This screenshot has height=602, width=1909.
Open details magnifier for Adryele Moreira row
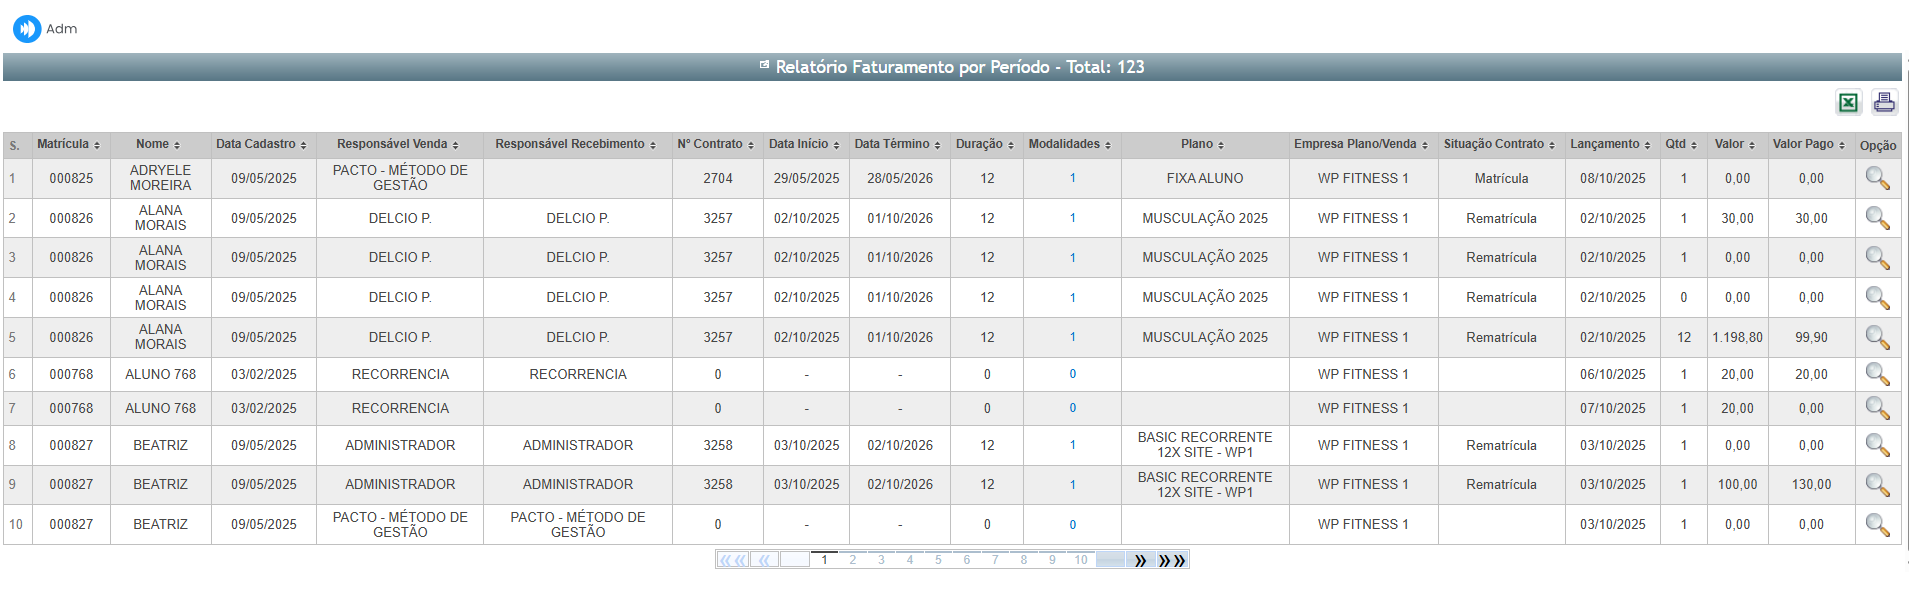(x=1877, y=179)
